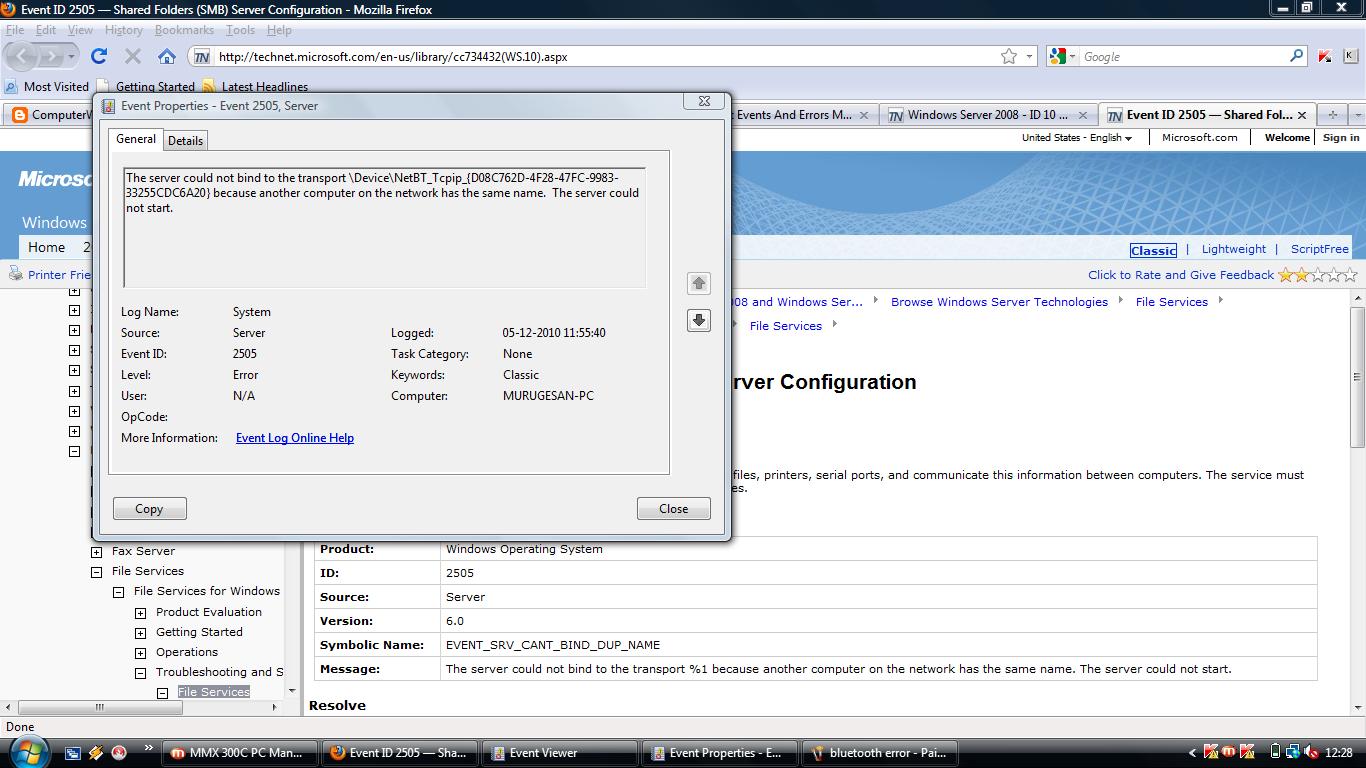The image size is (1366, 768).
Task: Select the ScriptFree view link
Action: tap(1319, 249)
